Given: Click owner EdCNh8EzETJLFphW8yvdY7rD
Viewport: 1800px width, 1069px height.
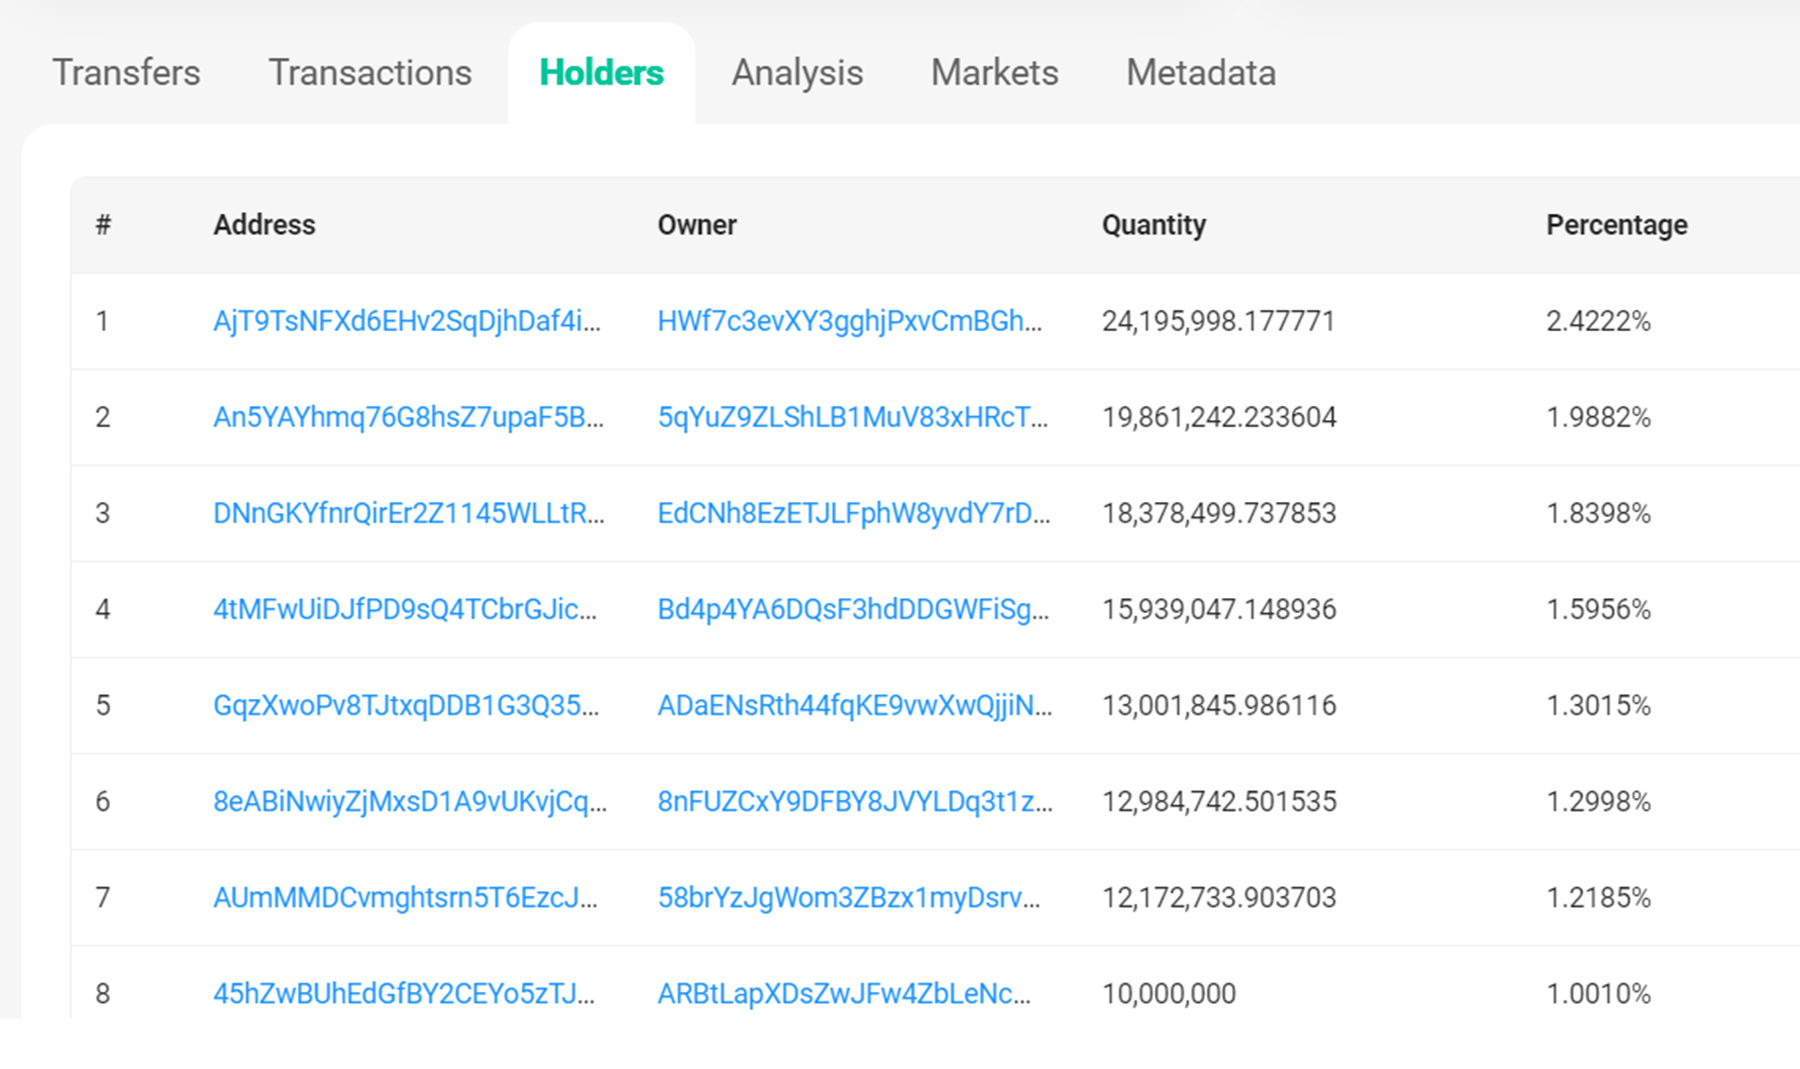Looking at the screenshot, I should (x=853, y=513).
